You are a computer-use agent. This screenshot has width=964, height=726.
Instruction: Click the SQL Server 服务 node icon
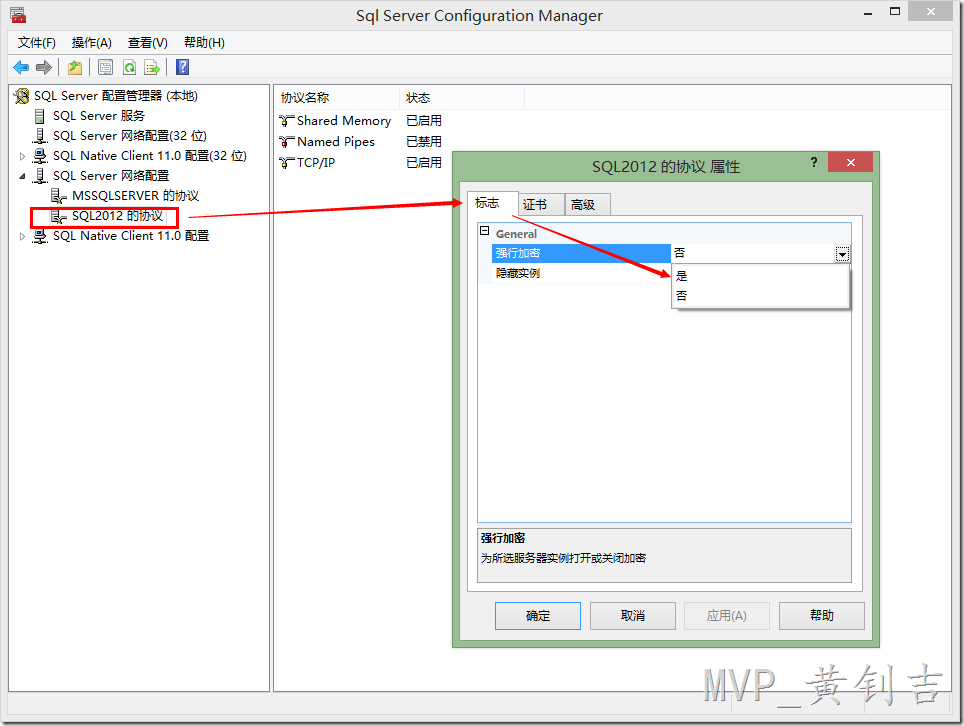tap(40, 116)
